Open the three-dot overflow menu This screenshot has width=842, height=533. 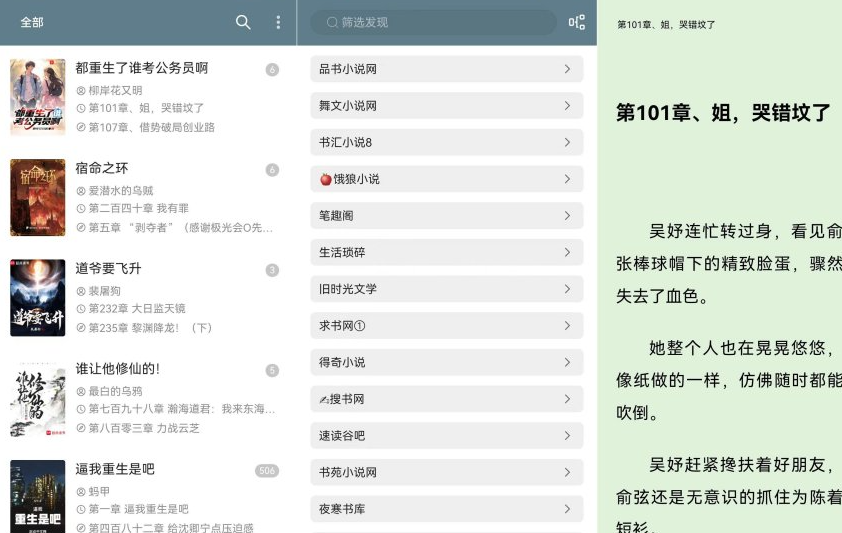[x=278, y=22]
